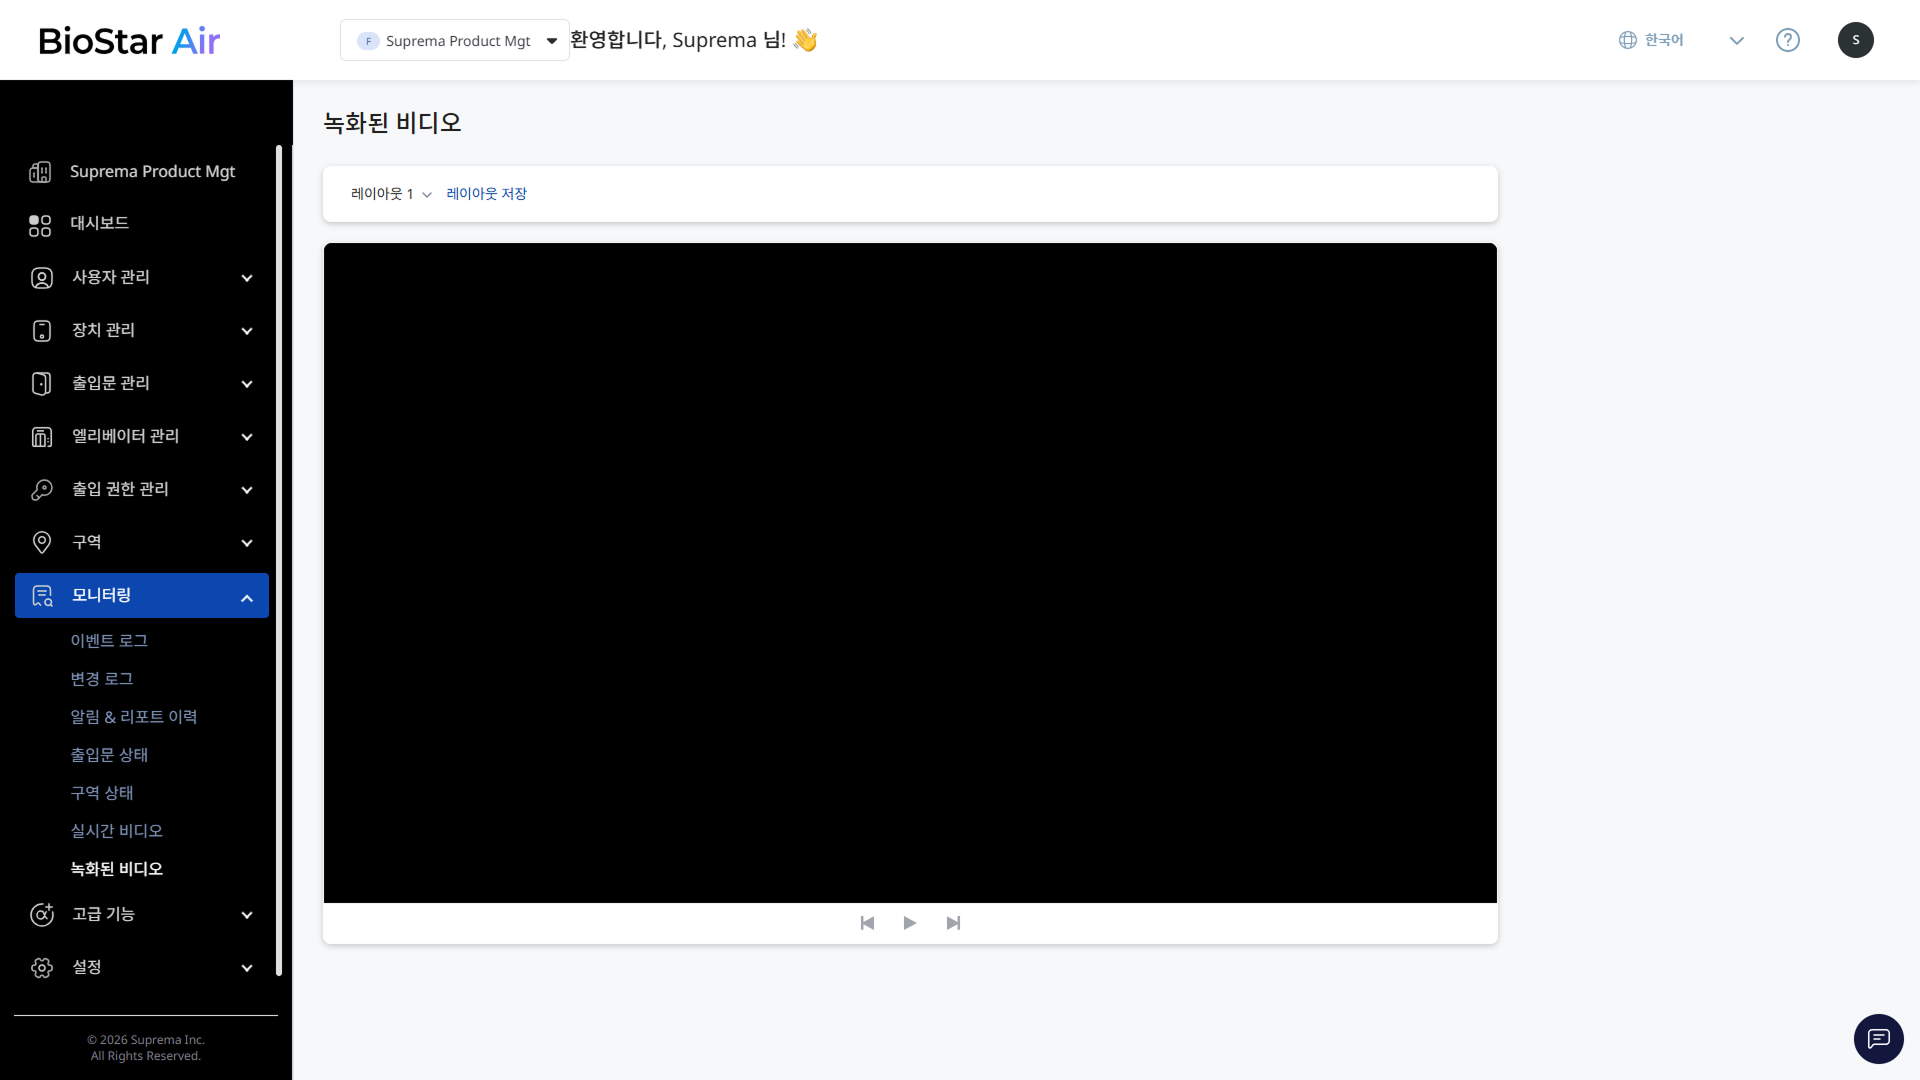Collapse the 모니터링 menu section
Screen dimensions: 1920x1080
pos(247,597)
